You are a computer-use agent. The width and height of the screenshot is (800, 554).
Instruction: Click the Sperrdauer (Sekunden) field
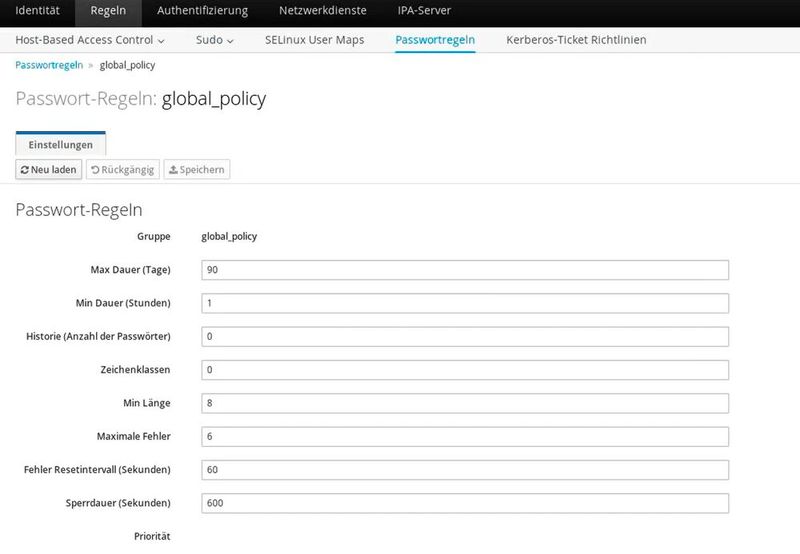click(465, 503)
